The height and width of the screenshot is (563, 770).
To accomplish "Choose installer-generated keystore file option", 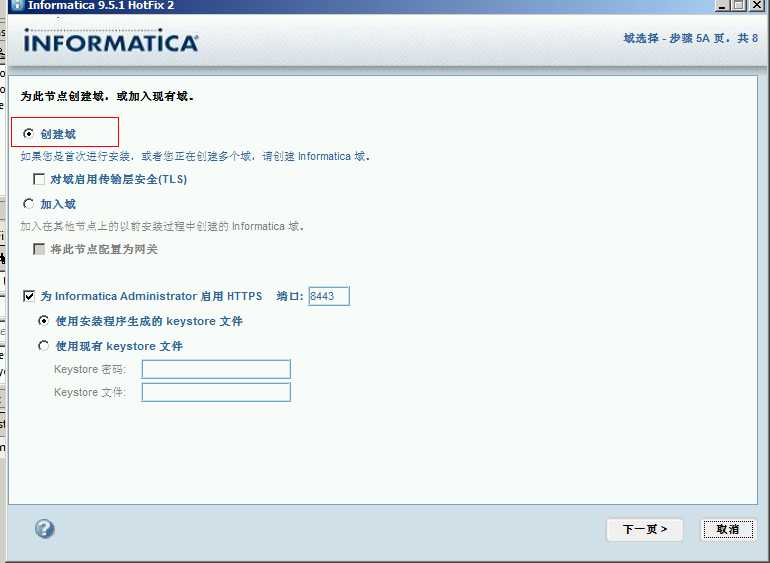I will 44,321.
